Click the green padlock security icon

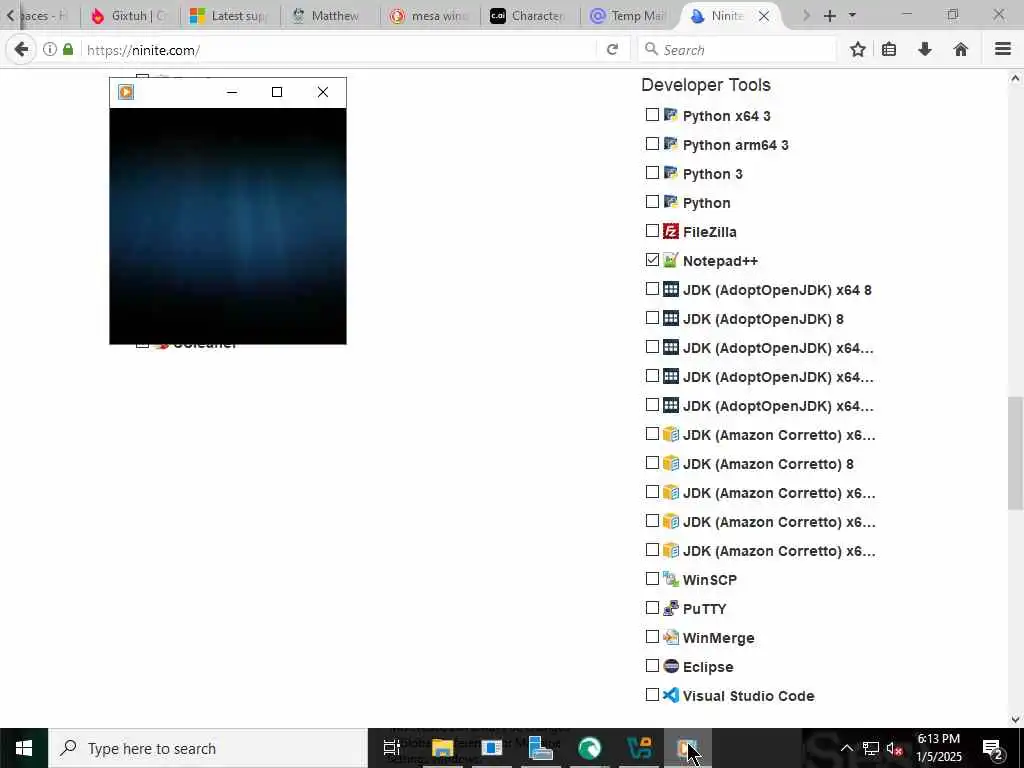click(x=68, y=49)
